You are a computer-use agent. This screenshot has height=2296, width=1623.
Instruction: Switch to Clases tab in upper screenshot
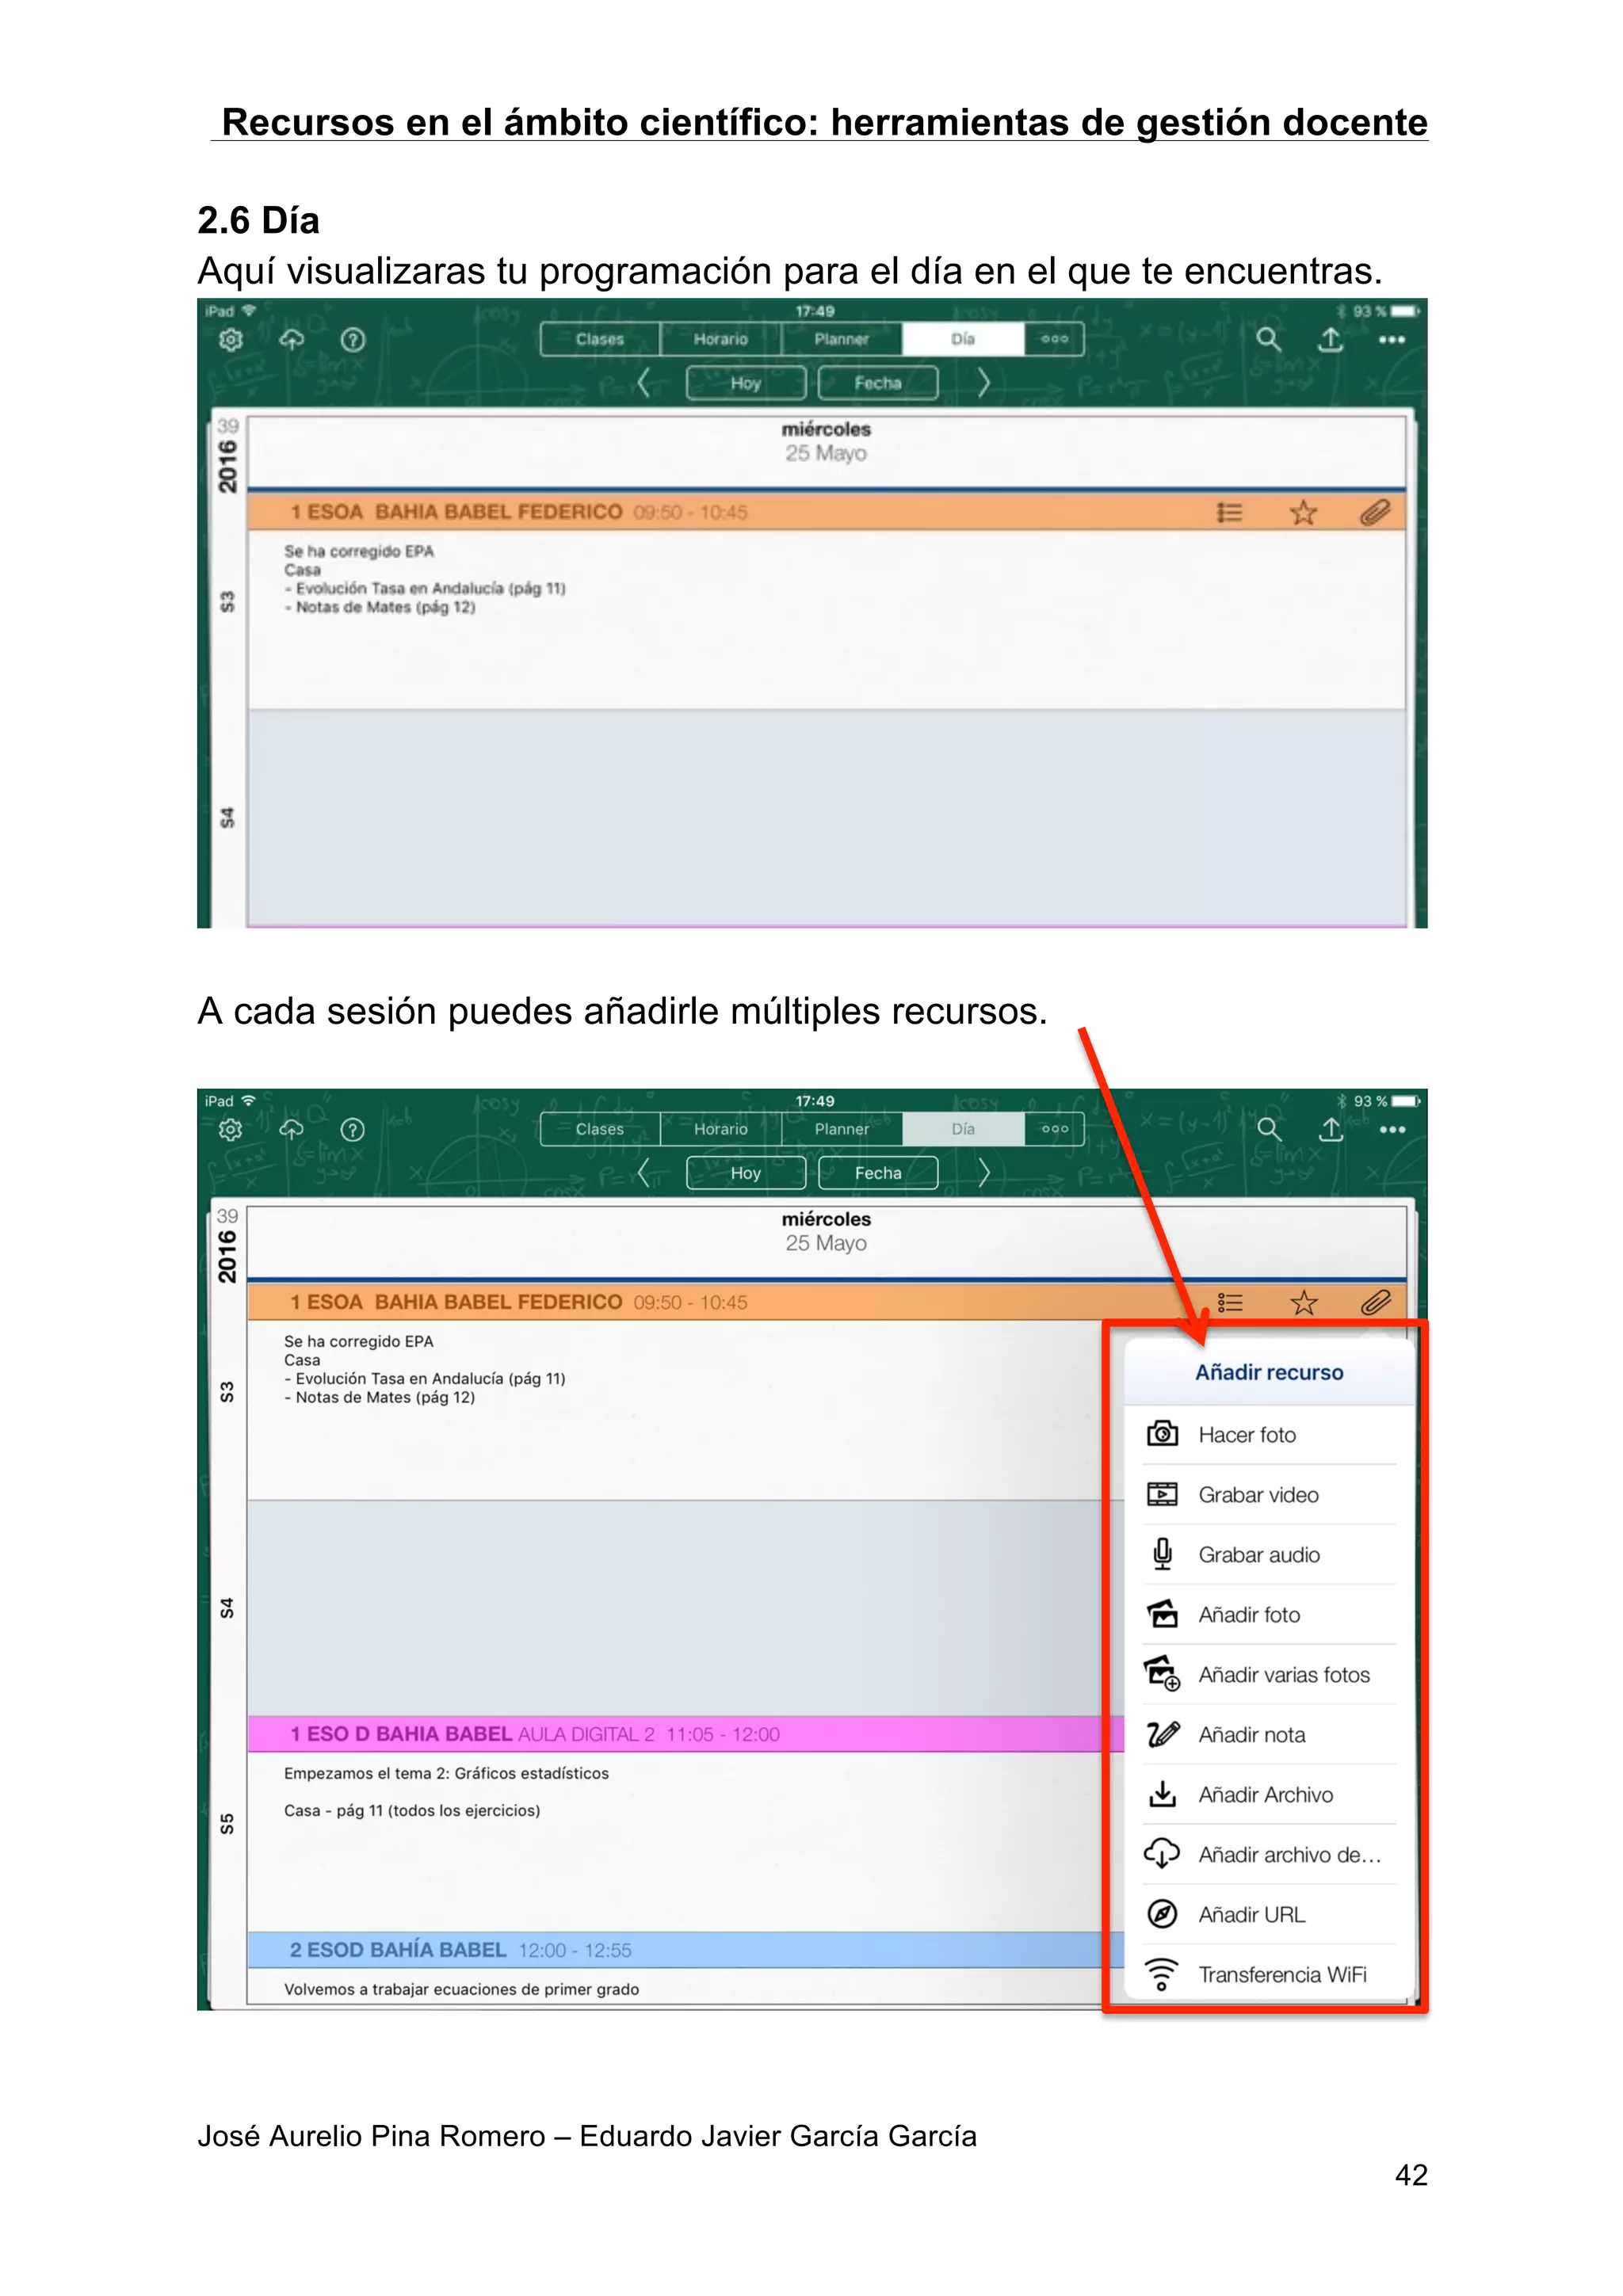600,339
